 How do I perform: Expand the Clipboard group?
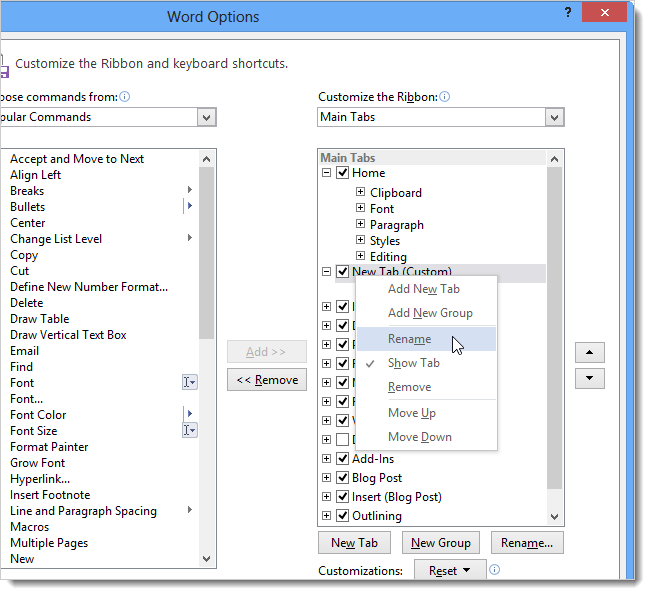point(361,192)
